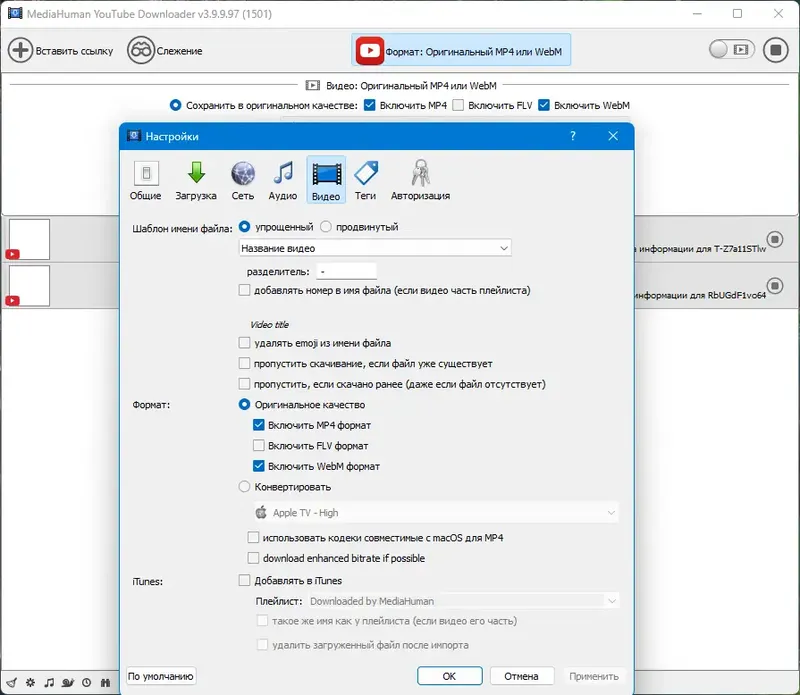The image size is (800, 695).
Task: Click the По умолчанию button
Action: (x=161, y=676)
